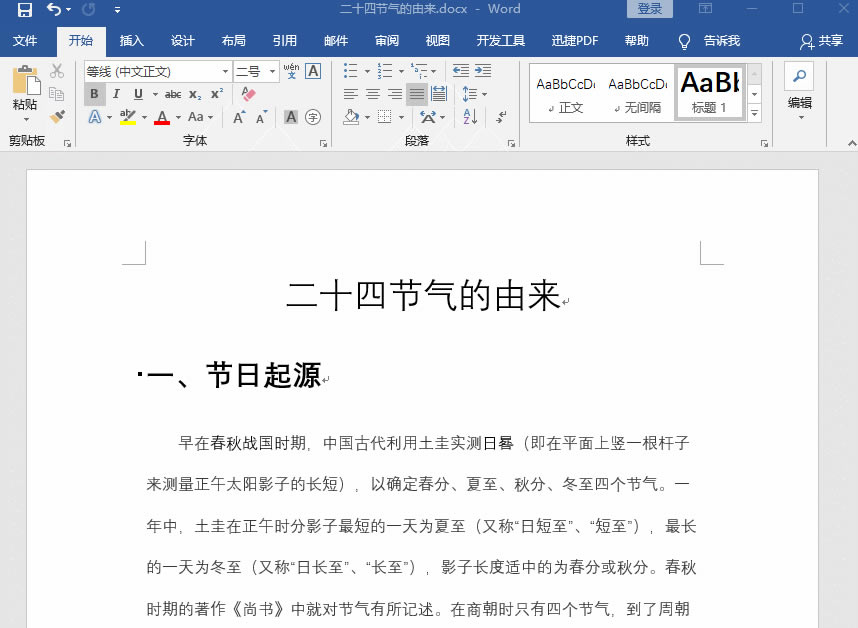
Task: Open the paste options arrow under 粘贴
Action: pyautogui.click(x=26, y=119)
